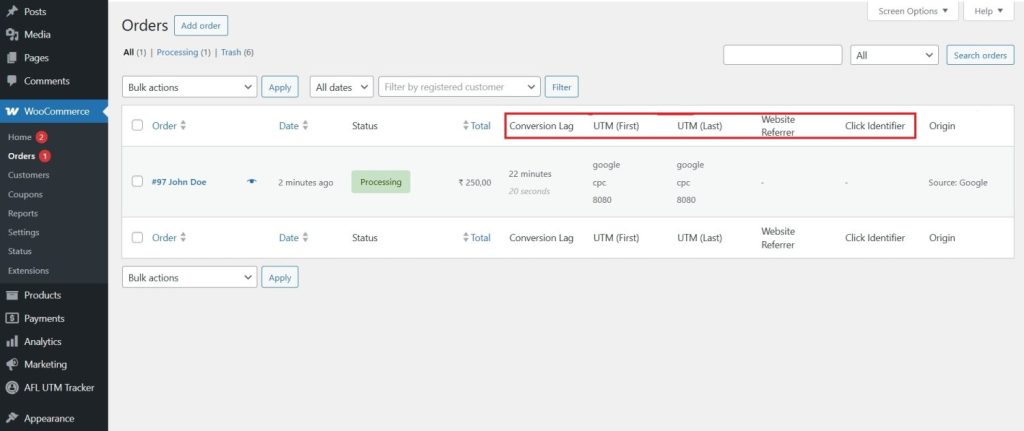The height and width of the screenshot is (431, 1024).
Task: Show the All orders view
Action: pyautogui.click(x=129, y=52)
